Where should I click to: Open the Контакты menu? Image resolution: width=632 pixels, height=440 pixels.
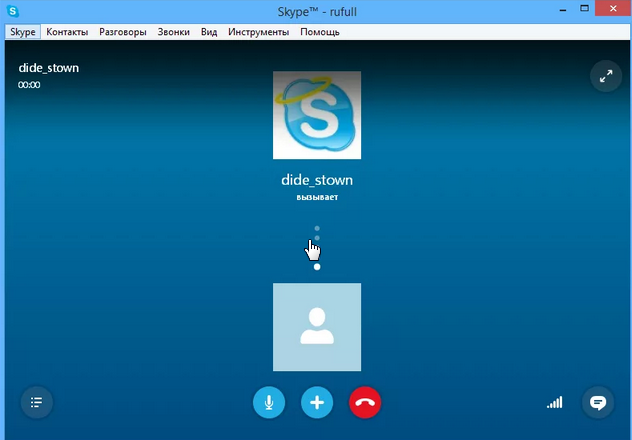tap(67, 32)
